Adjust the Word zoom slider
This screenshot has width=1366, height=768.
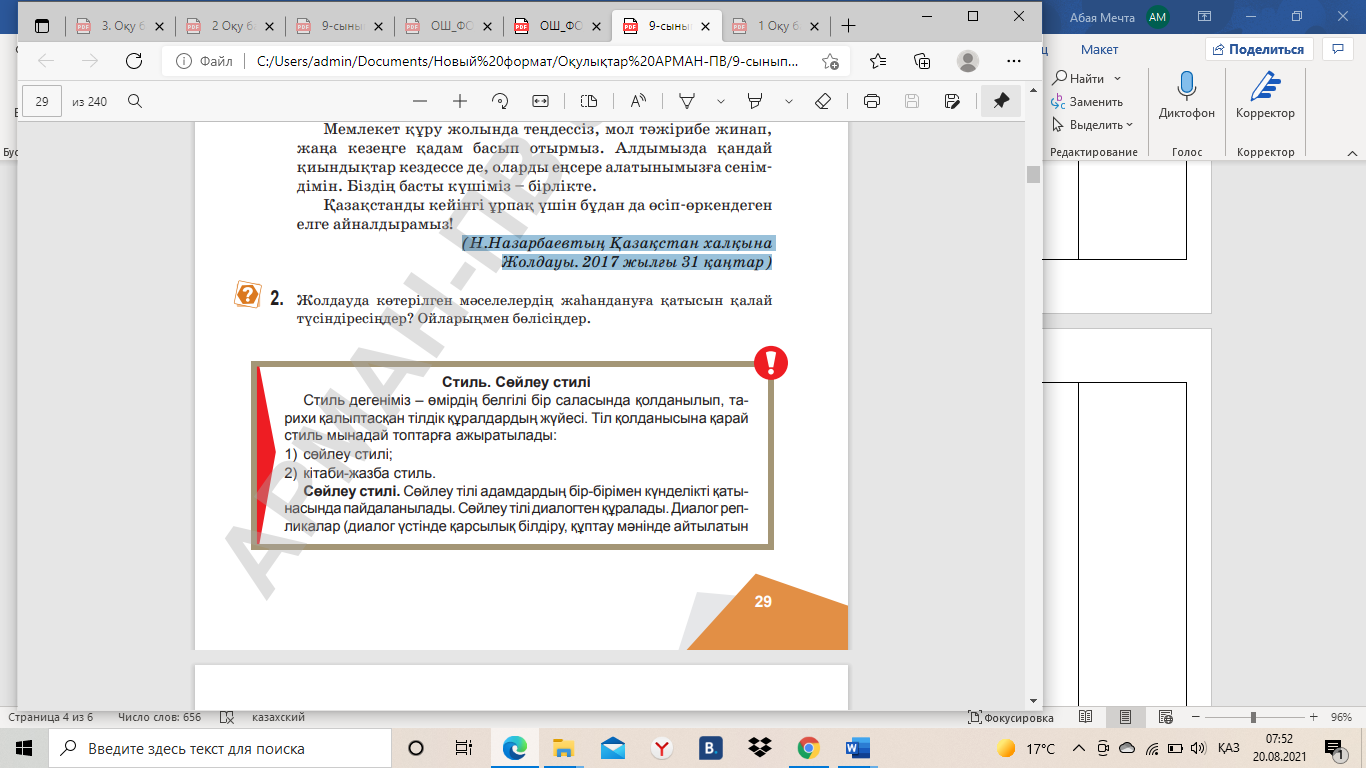coord(1253,717)
